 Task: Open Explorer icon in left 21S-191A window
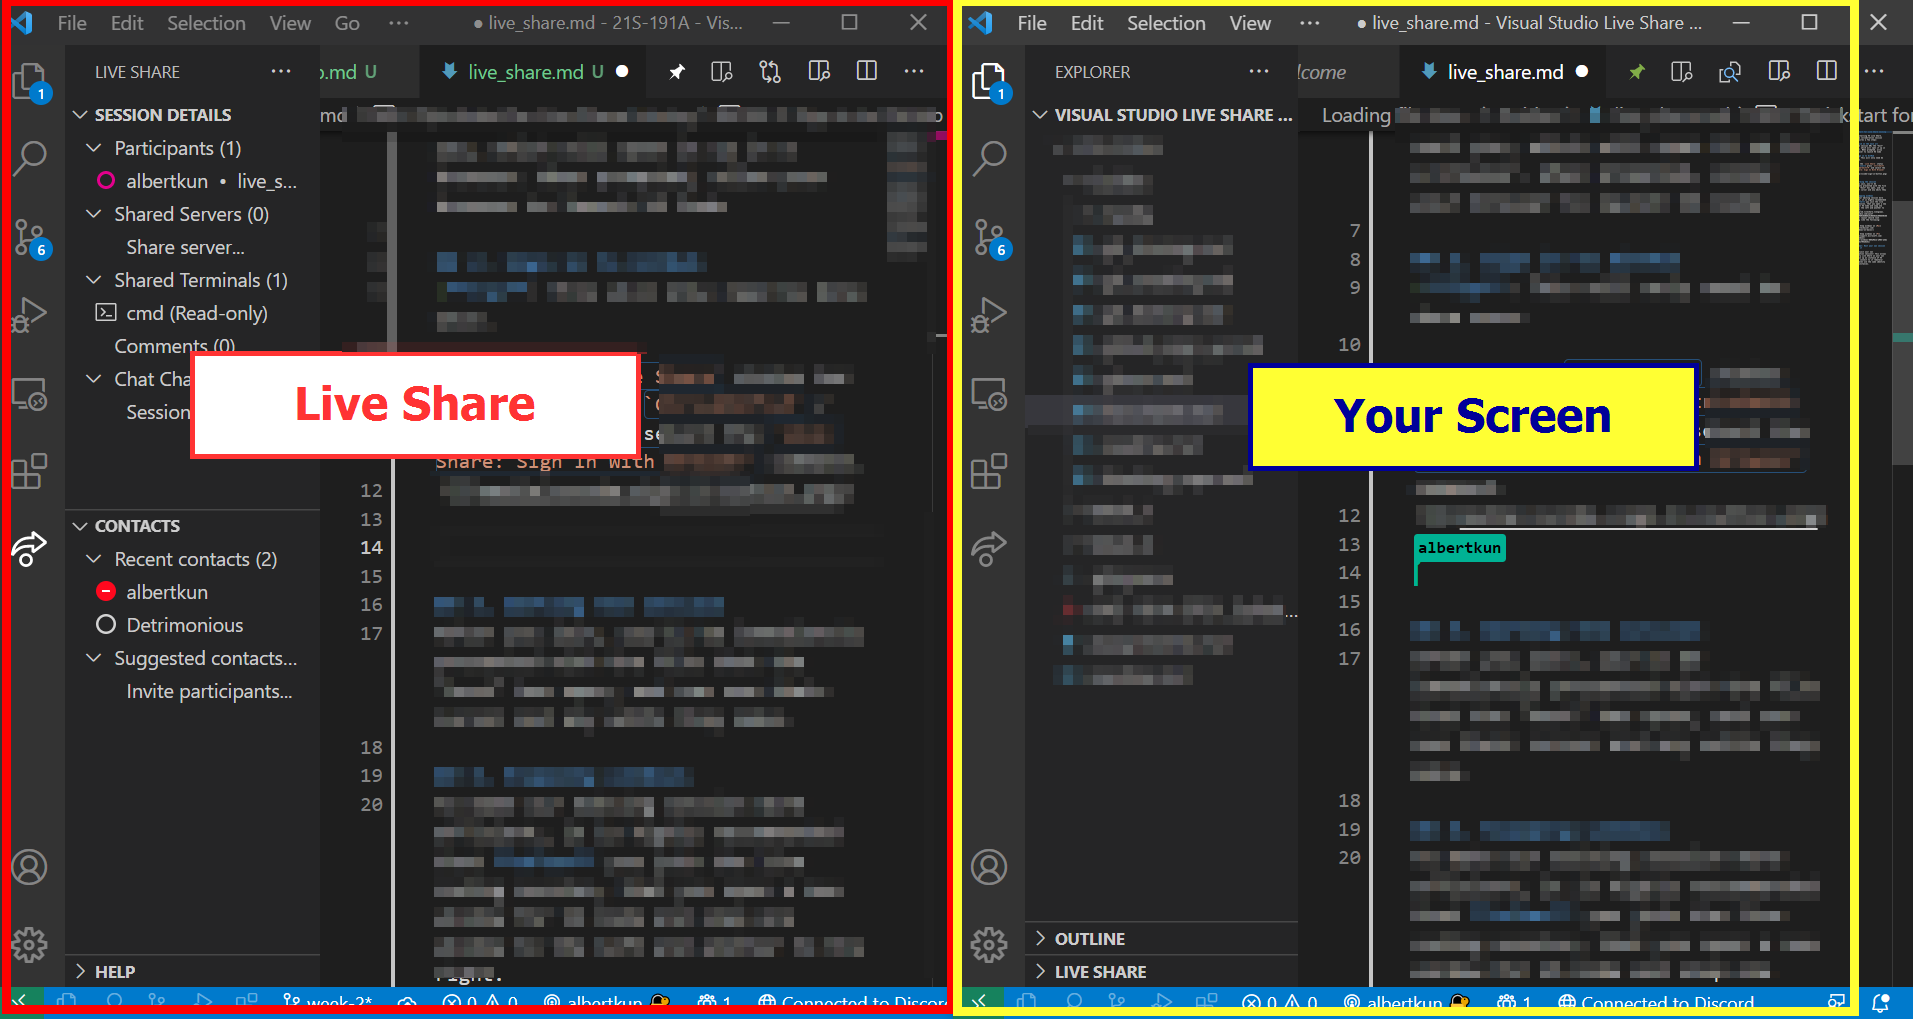point(30,81)
